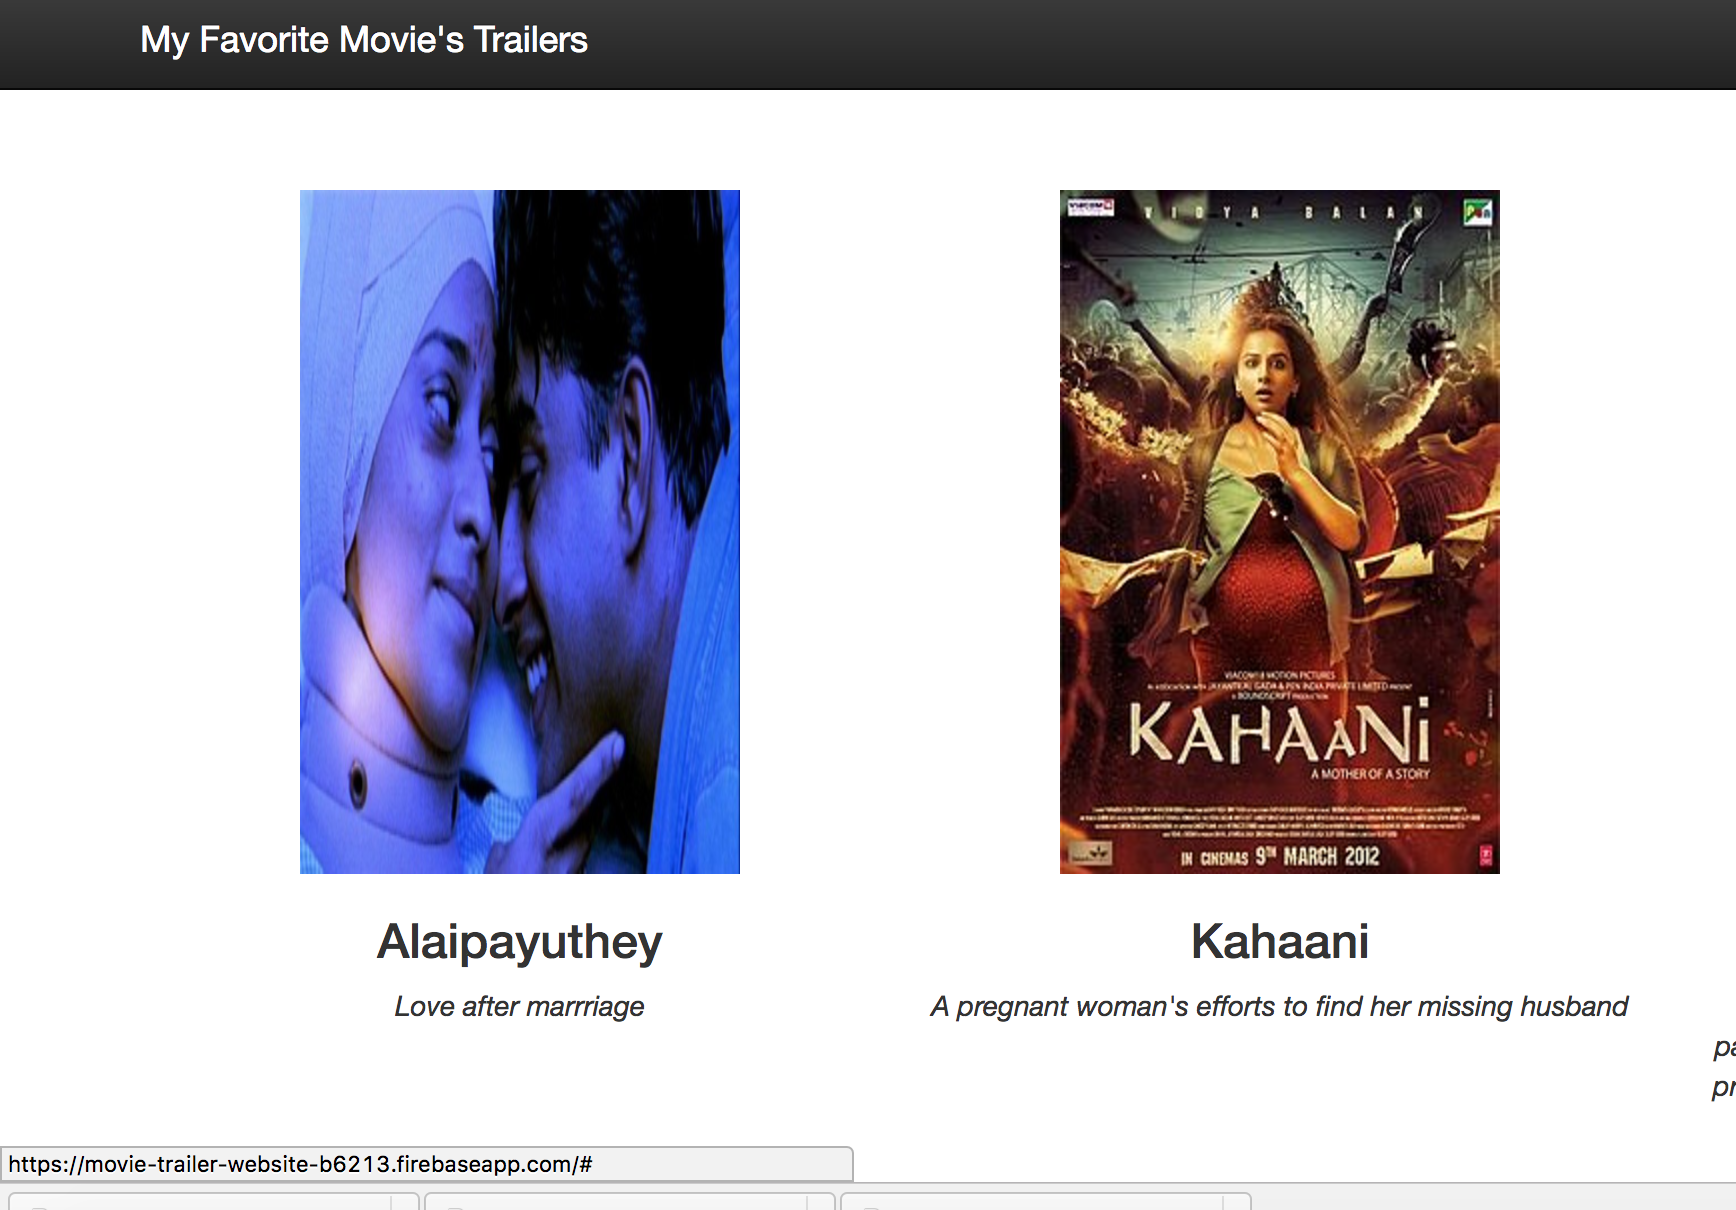Click the second download's file icon
The height and width of the screenshot is (1210, 1736).
(x=454, y=1206)
